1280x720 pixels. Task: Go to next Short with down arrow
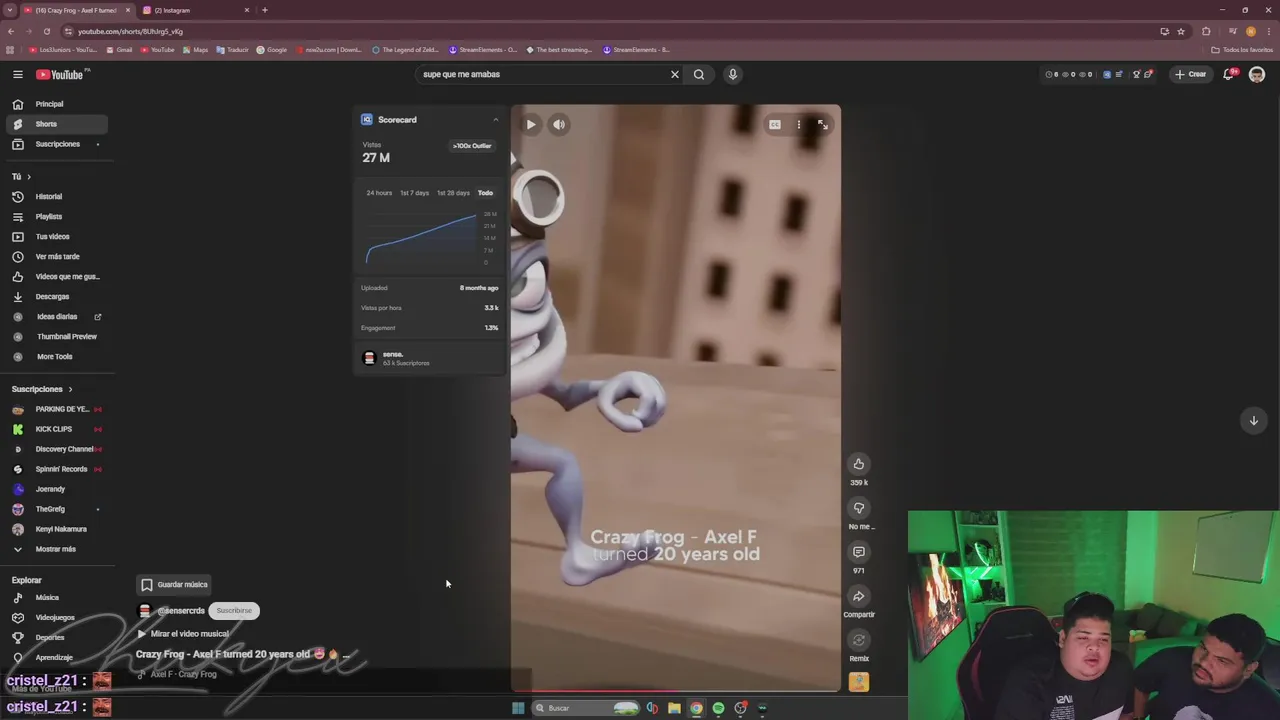(x=1254, y=421)
